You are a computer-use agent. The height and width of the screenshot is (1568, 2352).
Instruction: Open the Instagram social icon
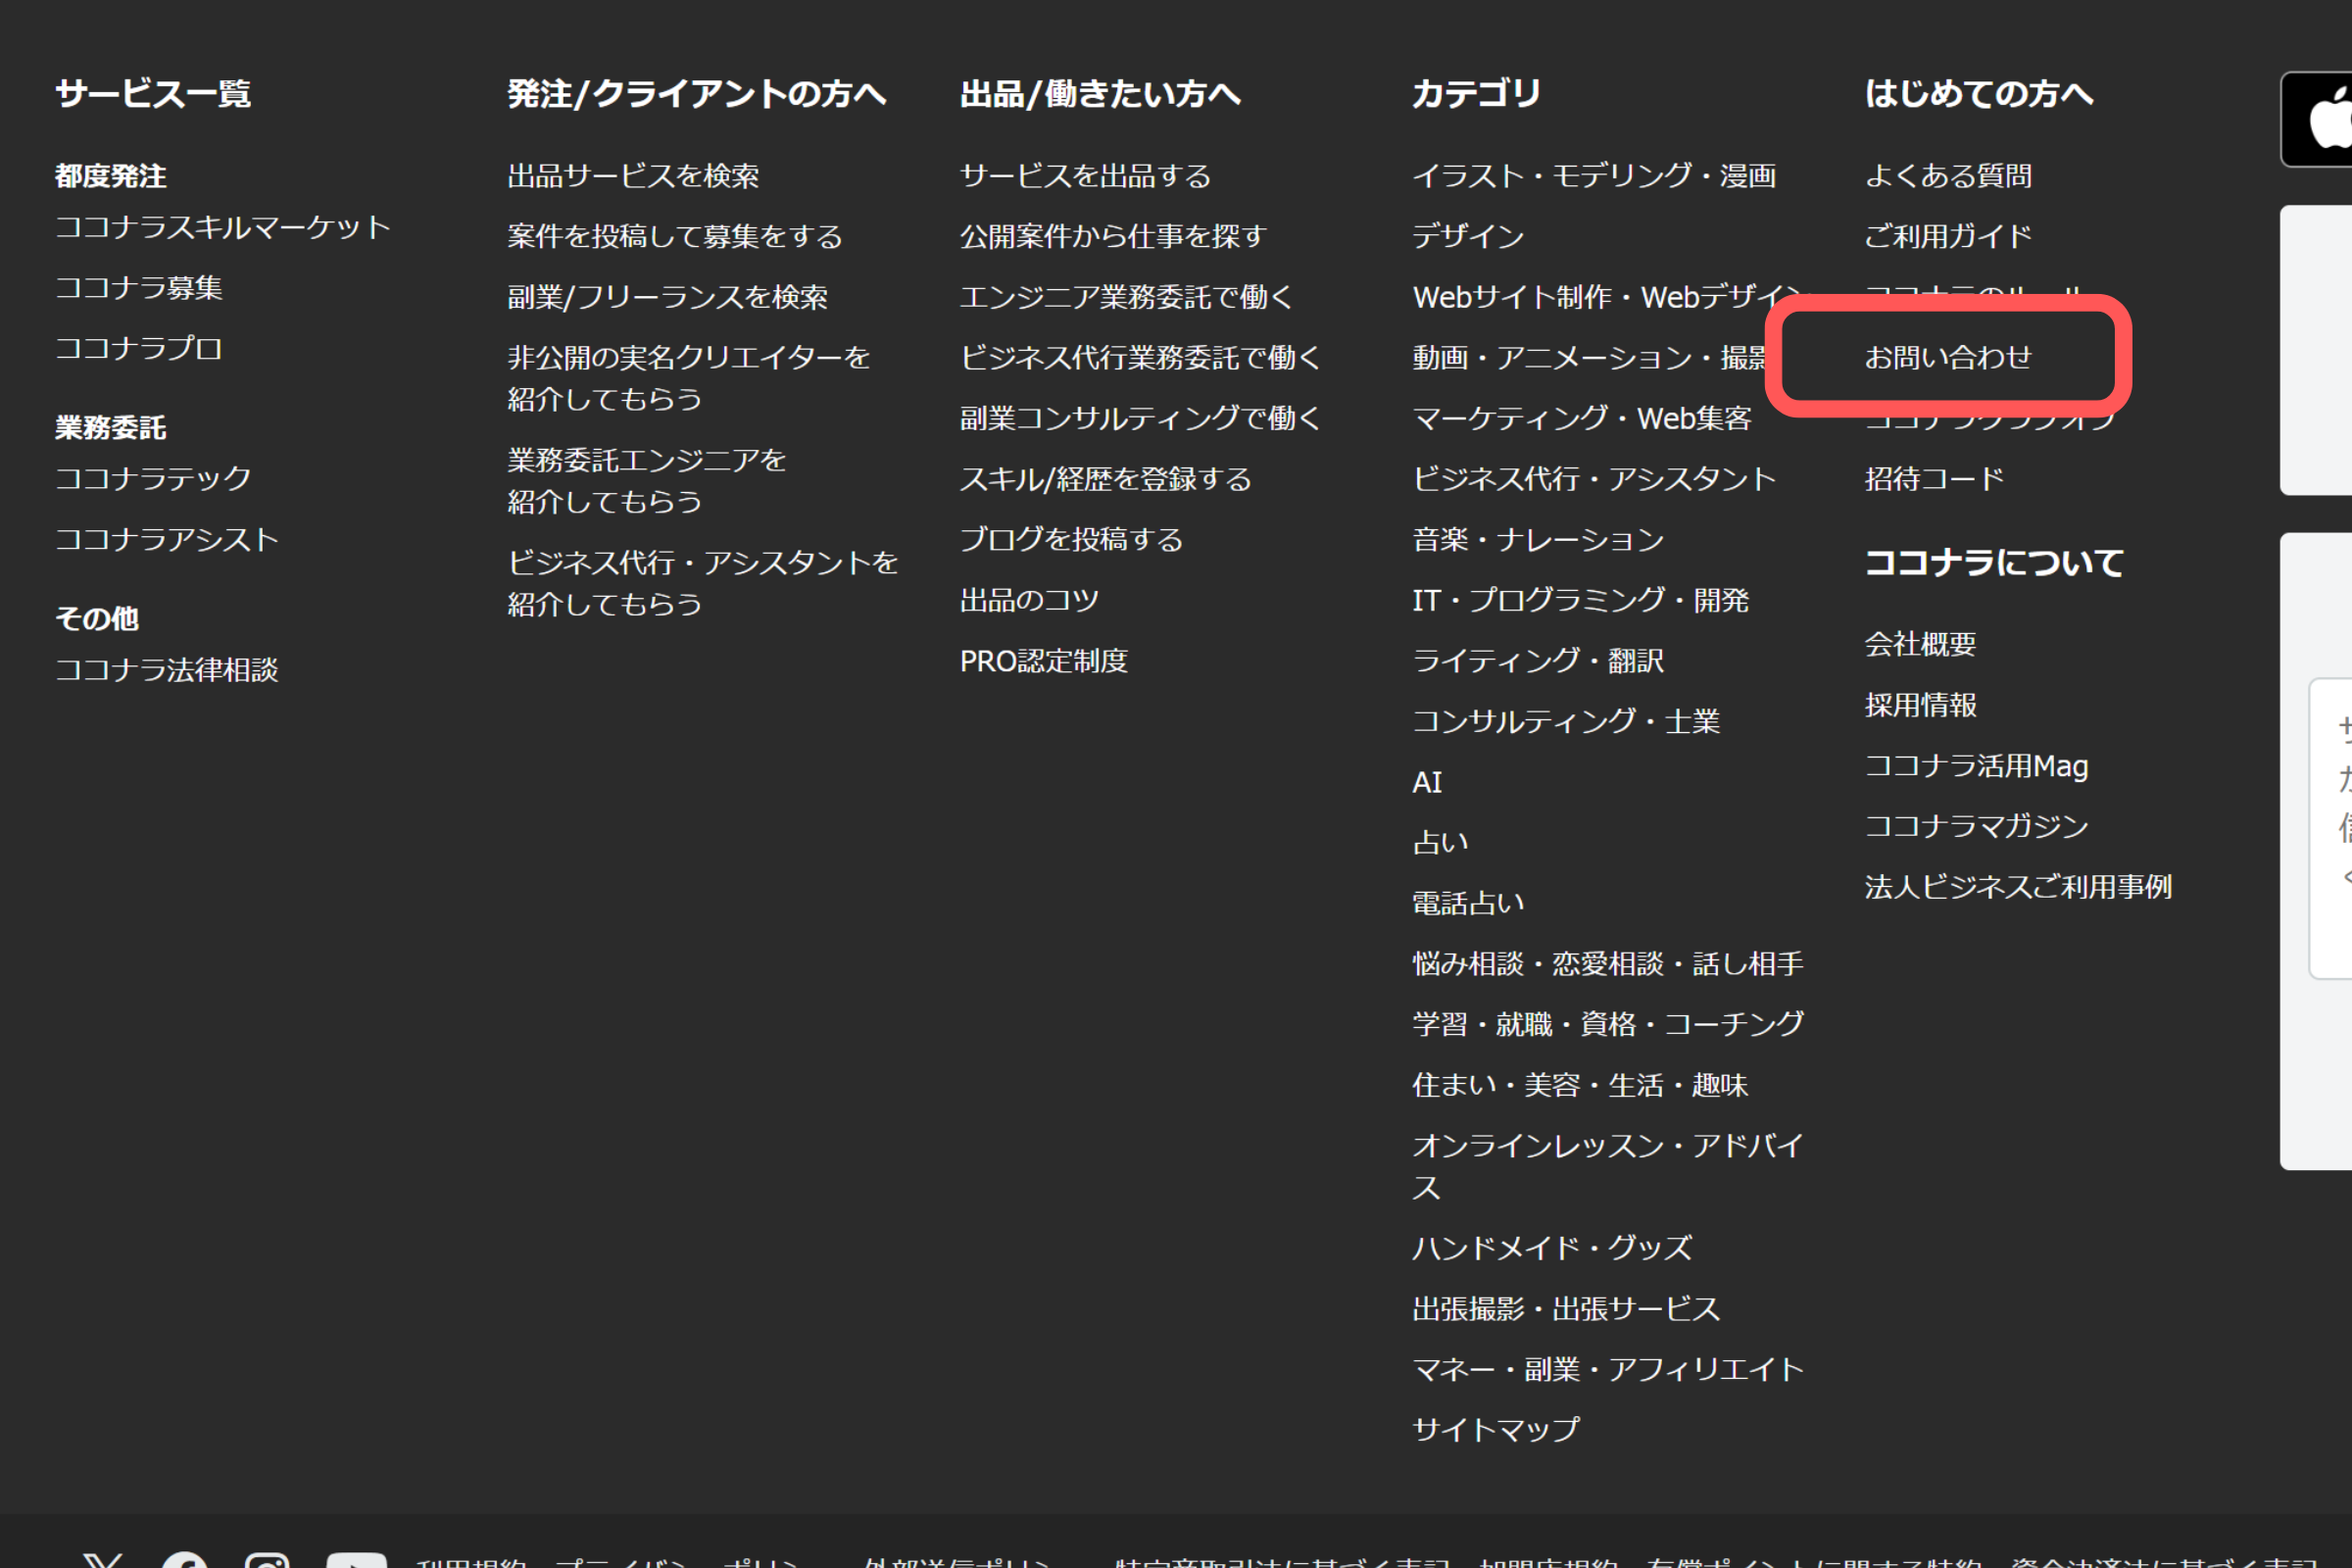(x=267, y=1561)
